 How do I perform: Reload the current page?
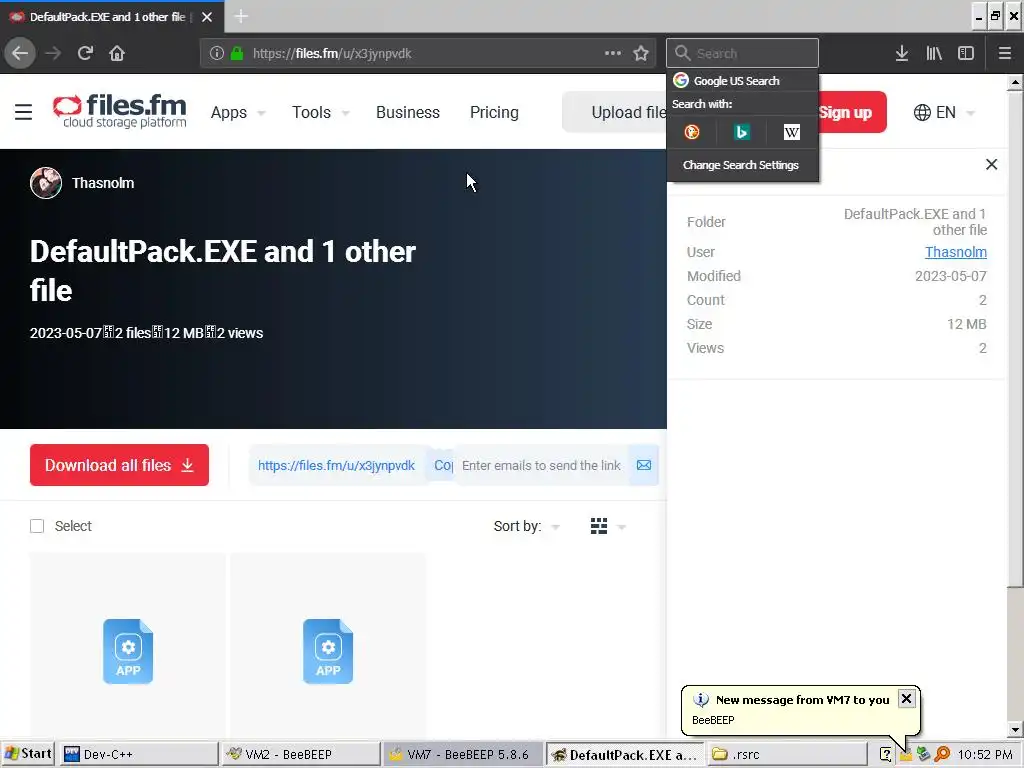tap(85, 53)
